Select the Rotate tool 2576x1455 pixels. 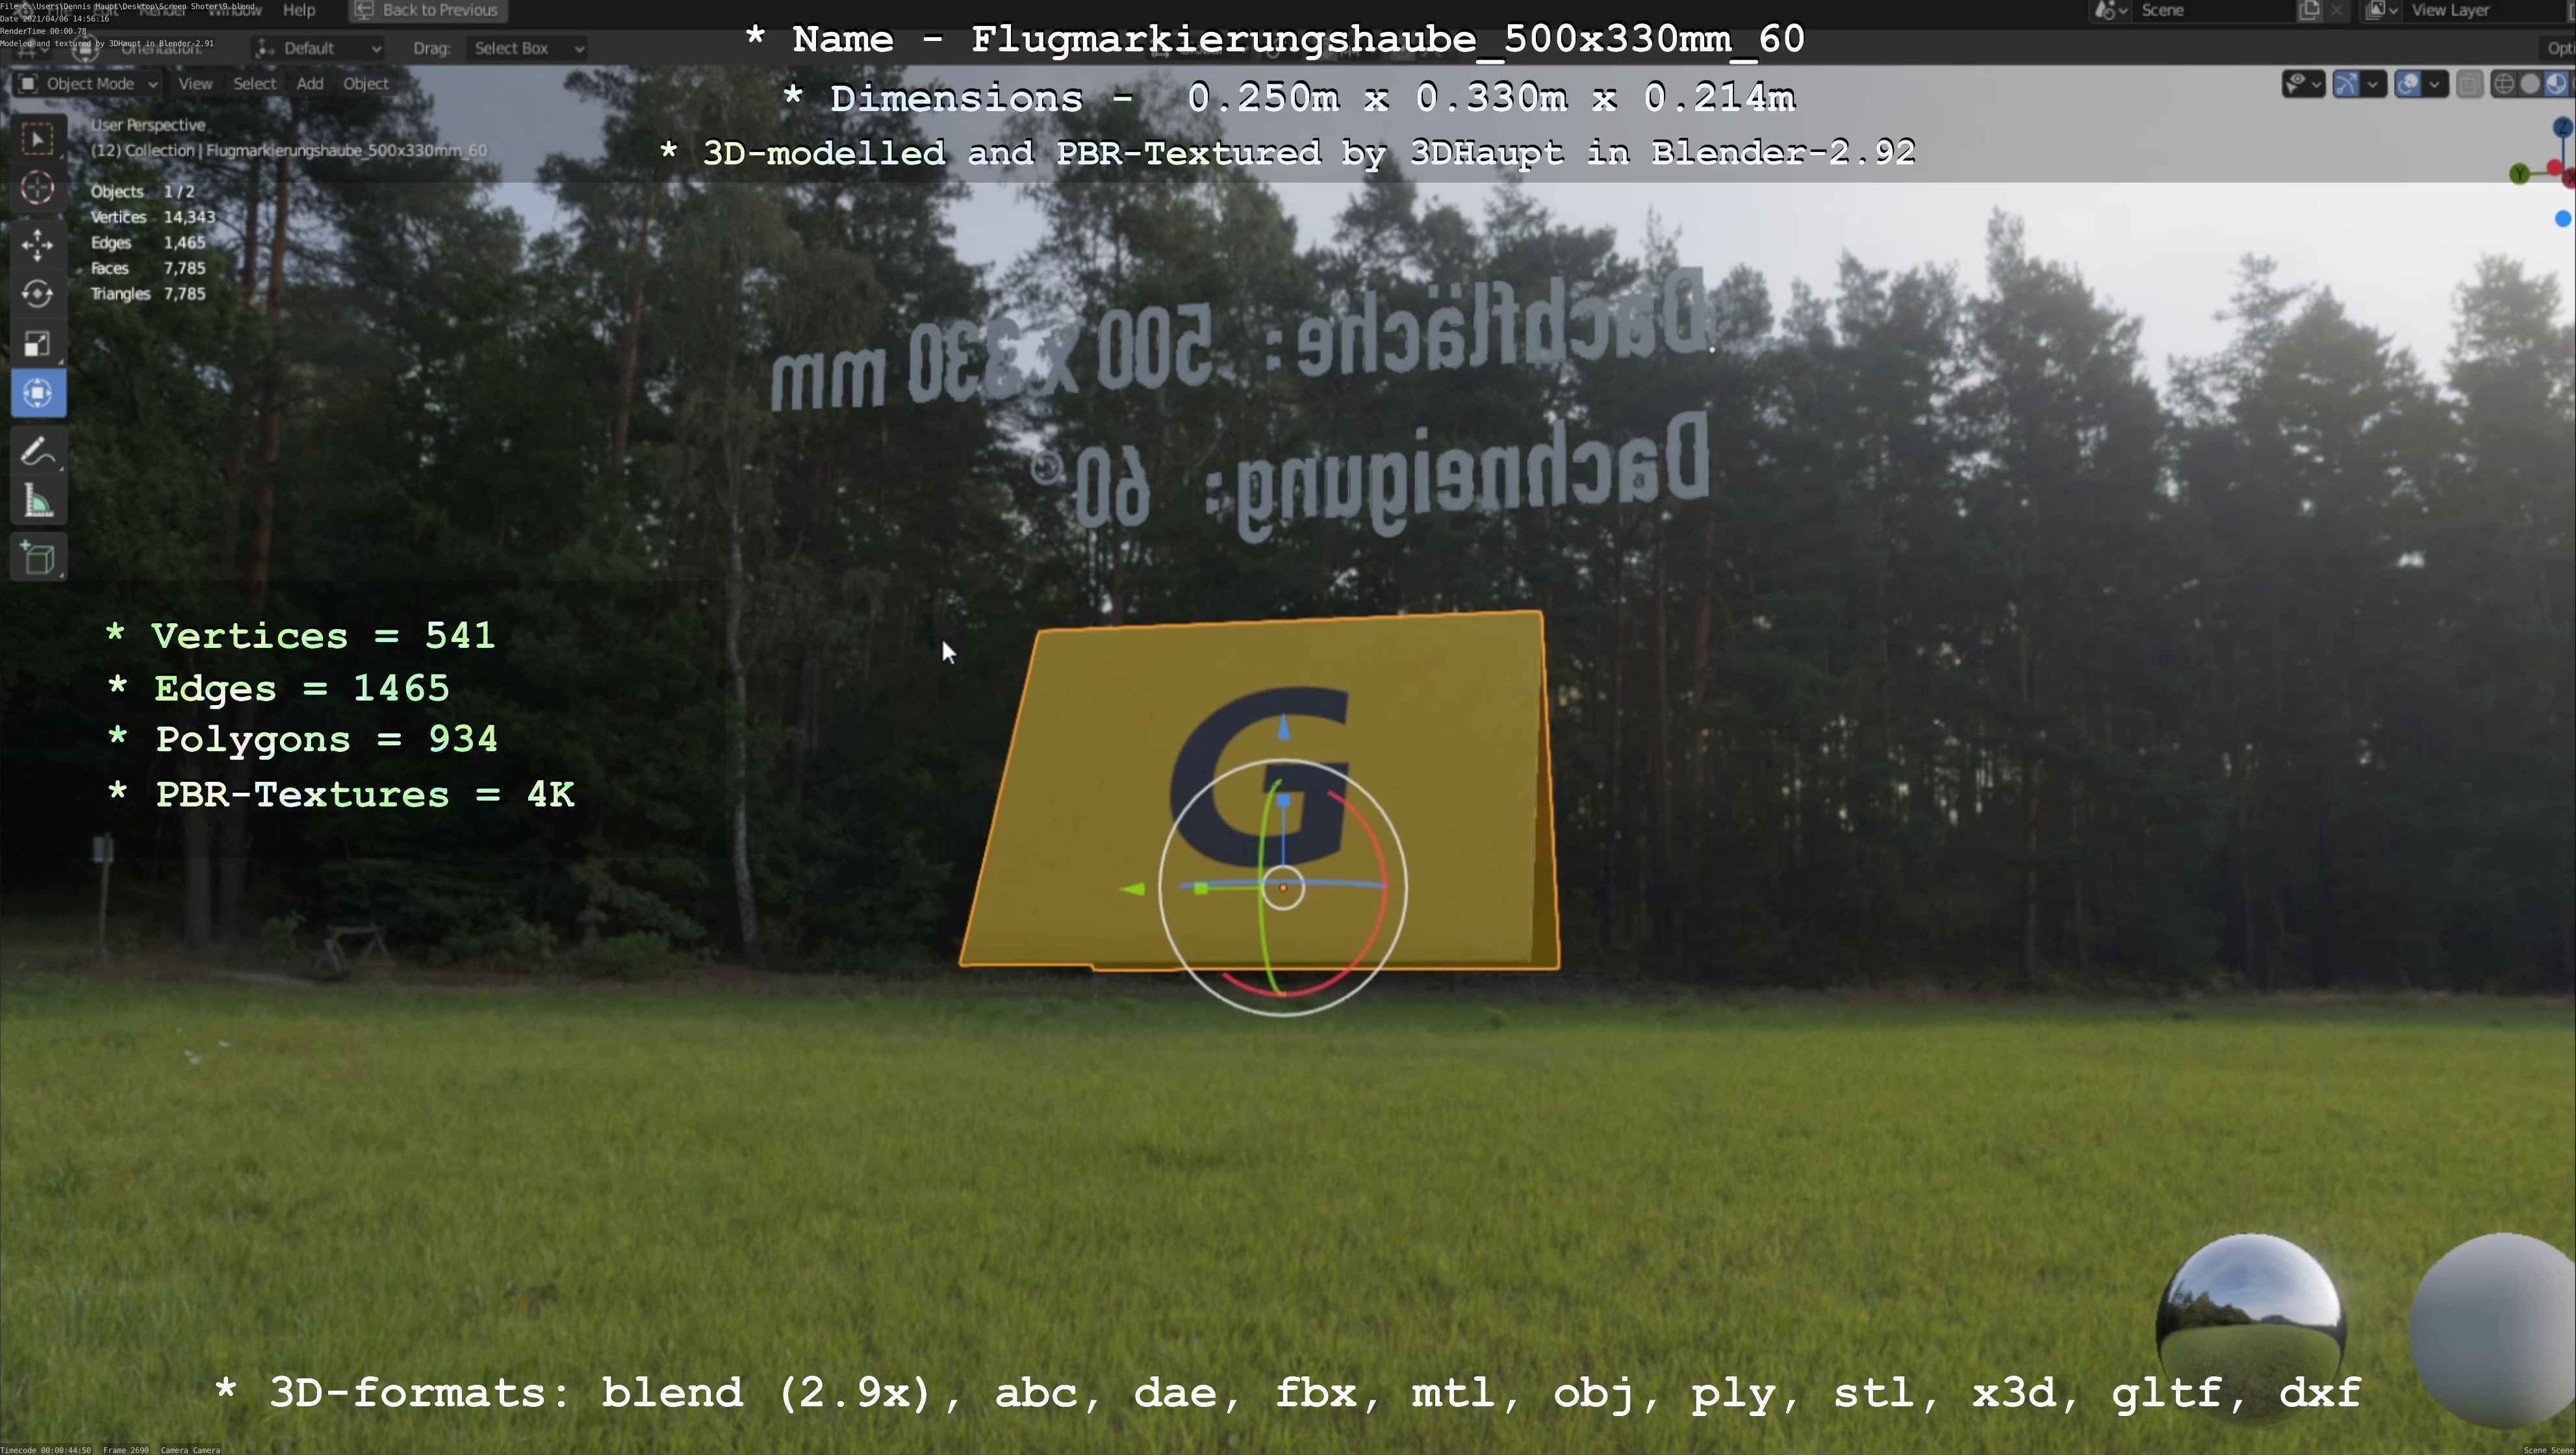pos(38,294)
